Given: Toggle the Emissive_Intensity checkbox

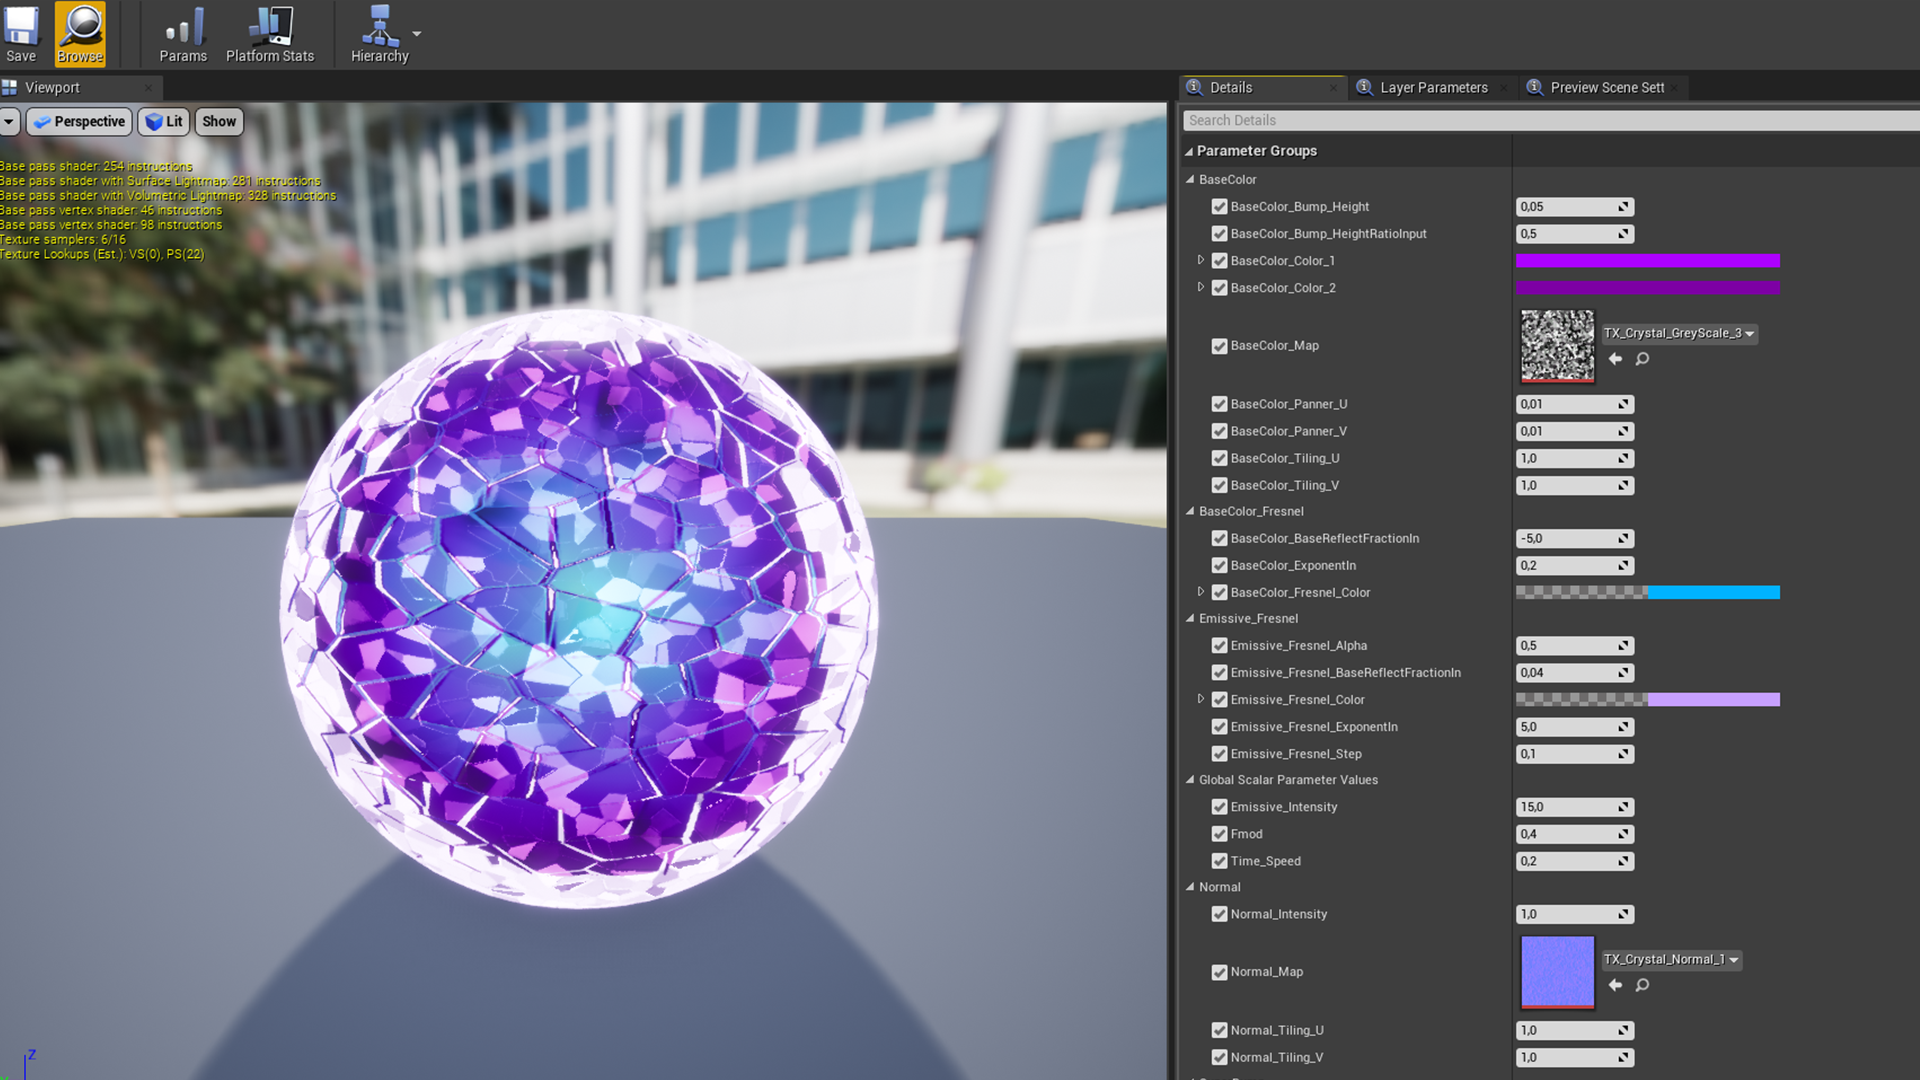Looking at the screenshot, I should click(x=1219, y=807).
